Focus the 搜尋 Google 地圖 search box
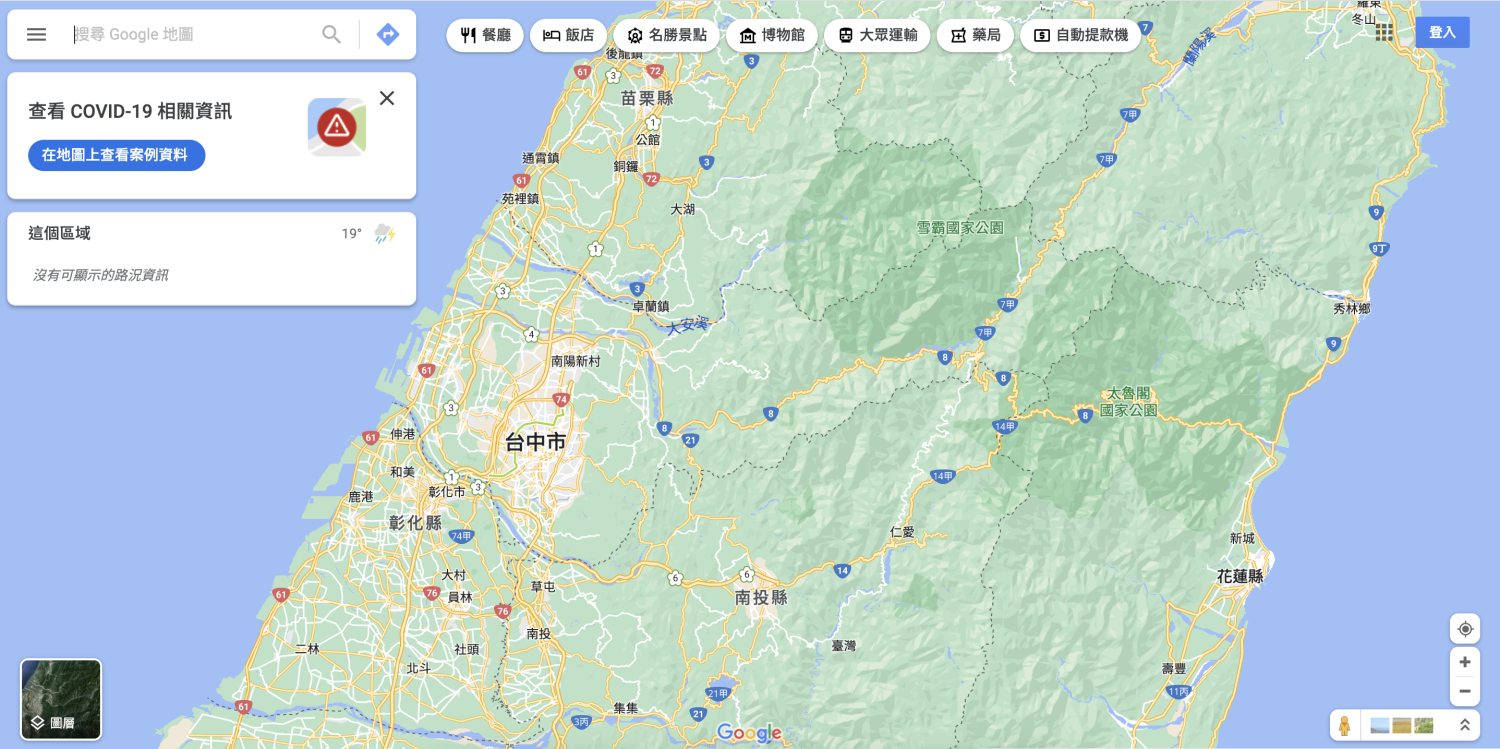This screenshot has height=749, width=1500. pyautogui.click(x=190, y=34)
